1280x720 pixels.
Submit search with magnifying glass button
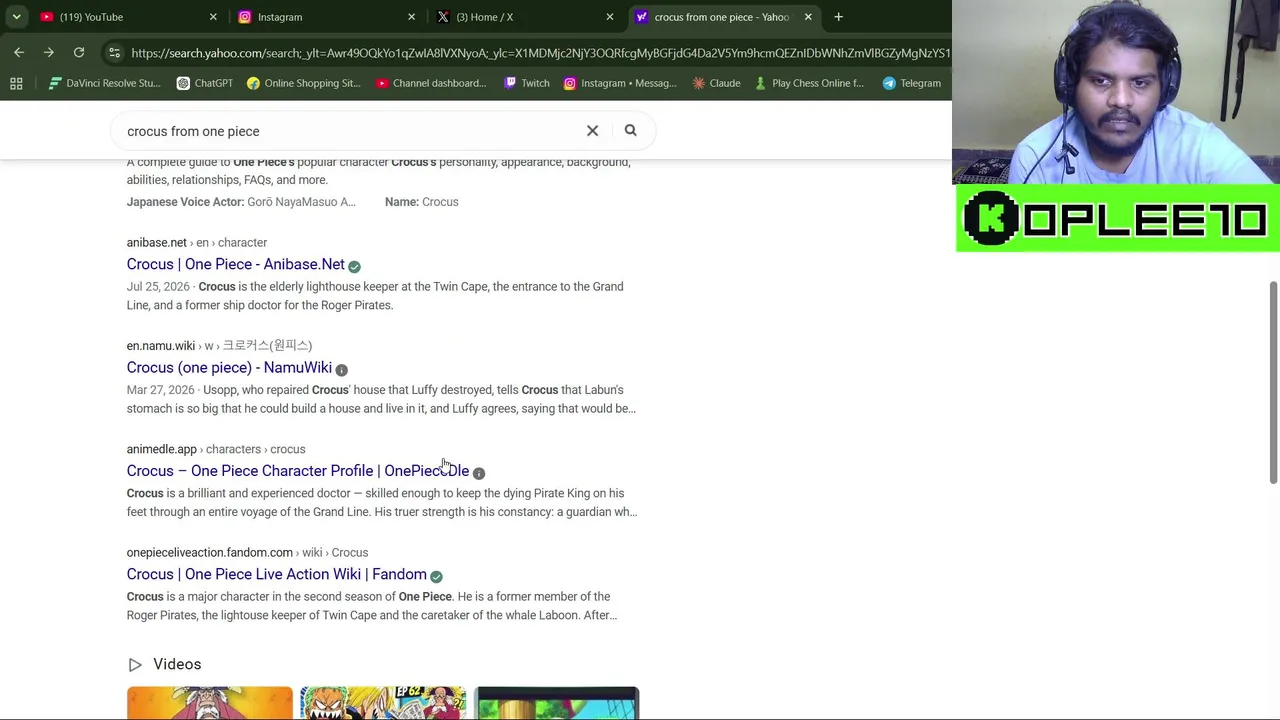click(630, 130)
